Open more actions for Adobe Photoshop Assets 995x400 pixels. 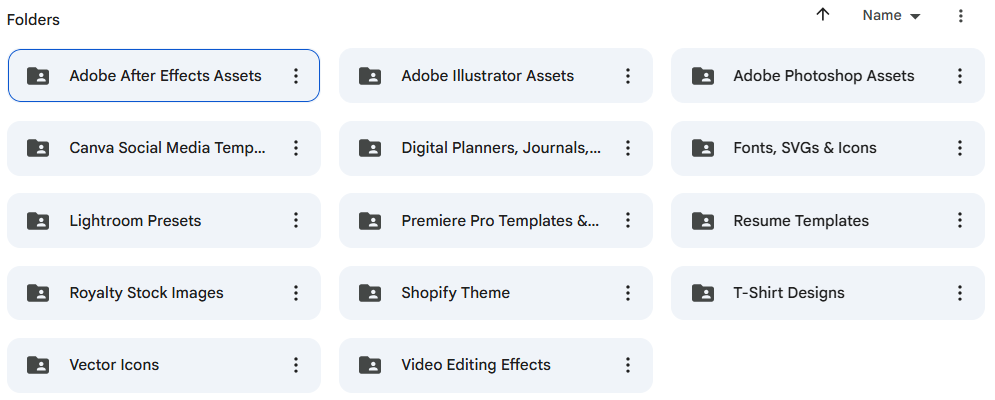[959, 76]
